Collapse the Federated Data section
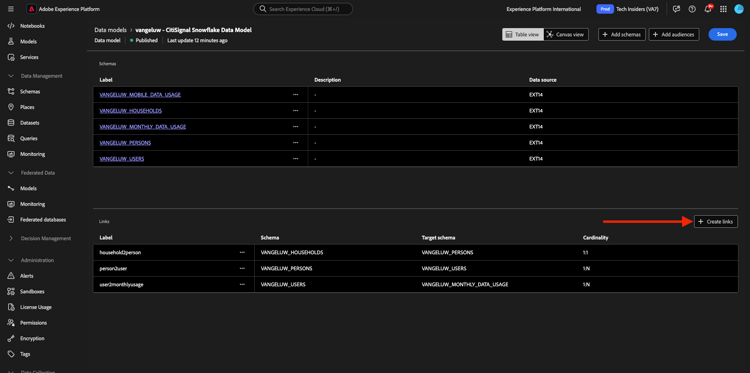This screenshot has height=373, width=750. point(11,173)
